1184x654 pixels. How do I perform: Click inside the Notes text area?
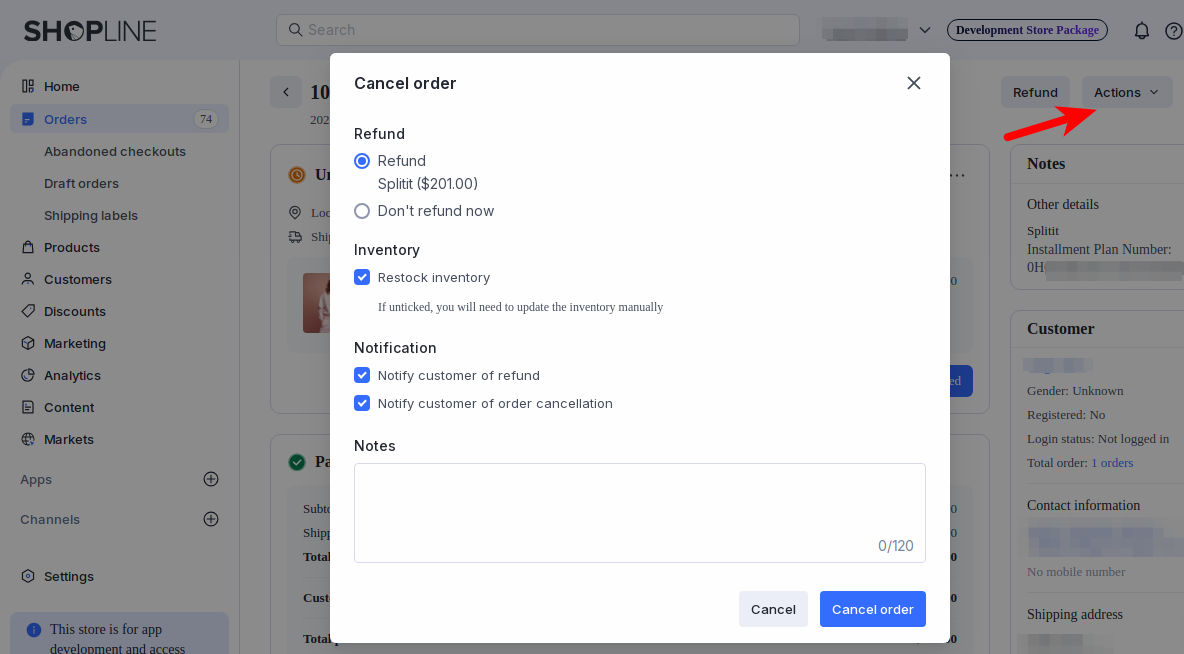pos(640,513)
